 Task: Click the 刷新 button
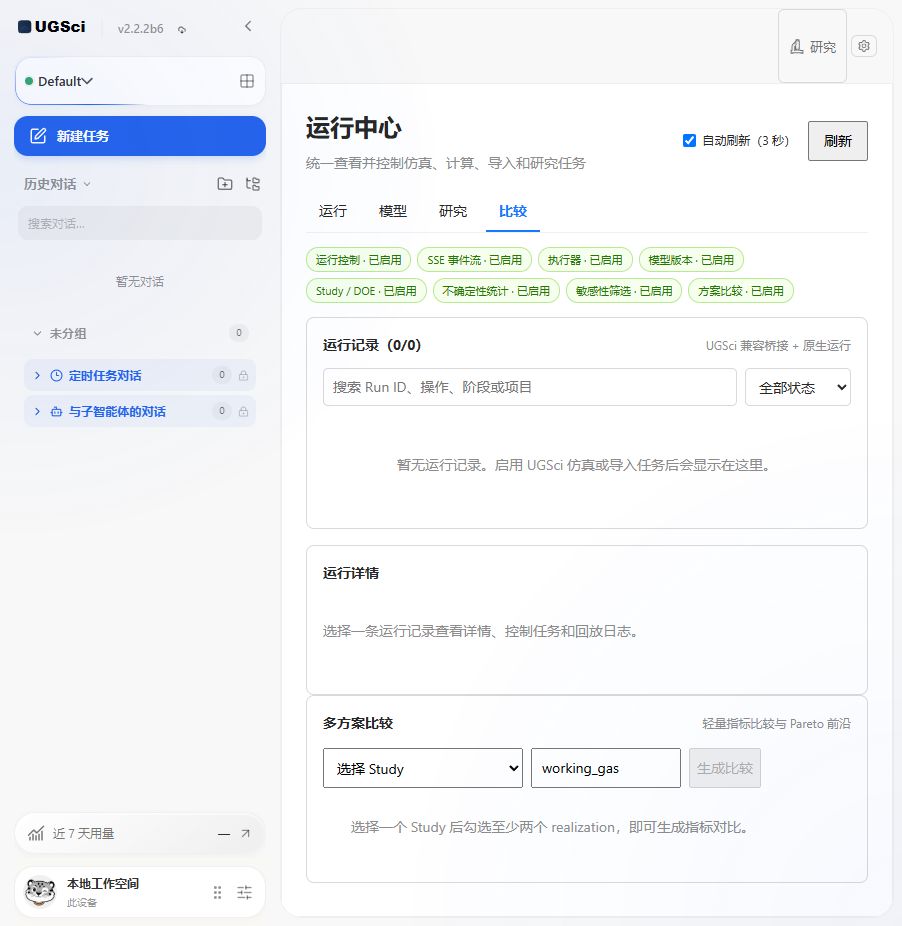pyautogui.click(x=838, y=141)
